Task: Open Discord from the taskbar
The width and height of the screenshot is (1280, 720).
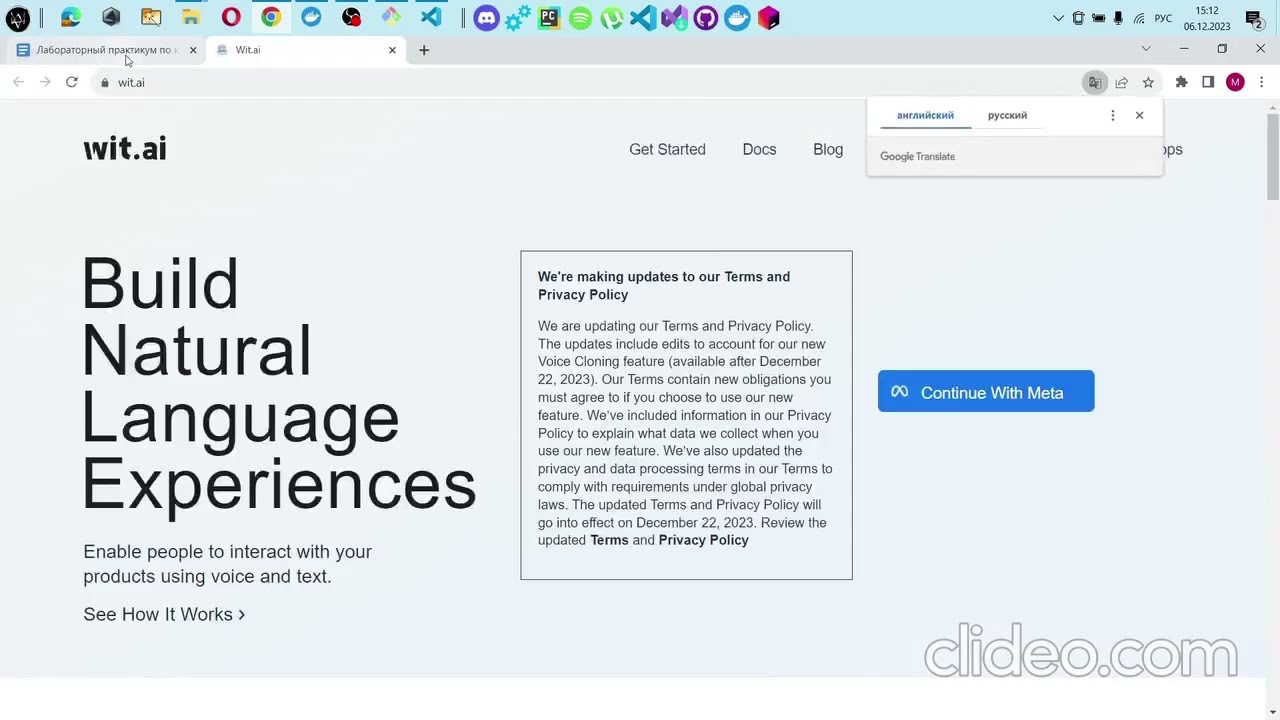Action: [486, 17]
